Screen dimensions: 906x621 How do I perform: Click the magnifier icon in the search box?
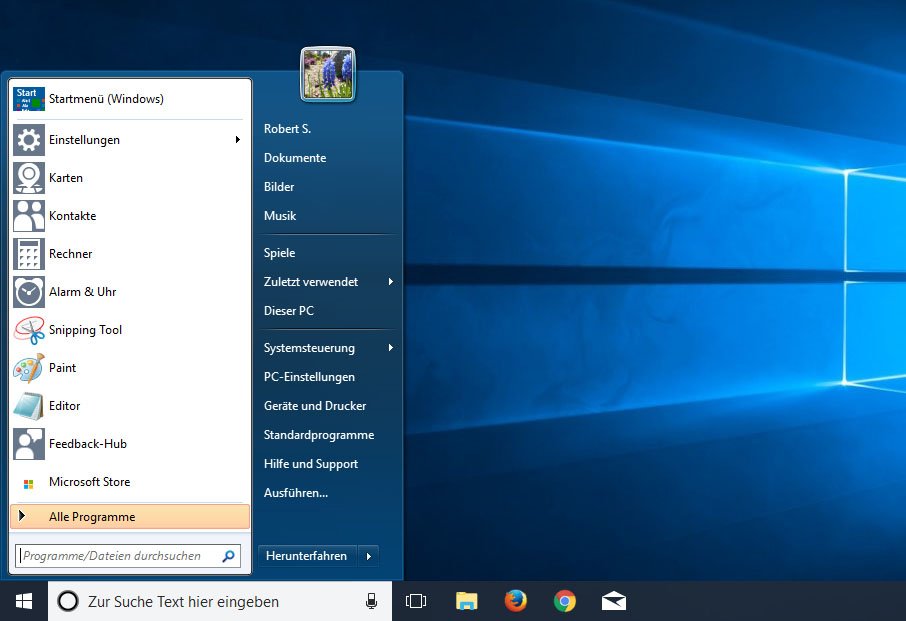click(x=229, y=556)
